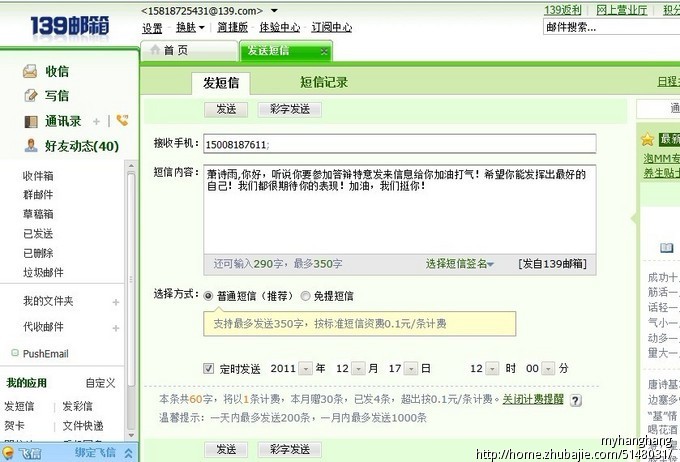This screenshot has height=462, width=680.
Task: Toggle the 定时发送 checkbox
Action: [209, 369]
